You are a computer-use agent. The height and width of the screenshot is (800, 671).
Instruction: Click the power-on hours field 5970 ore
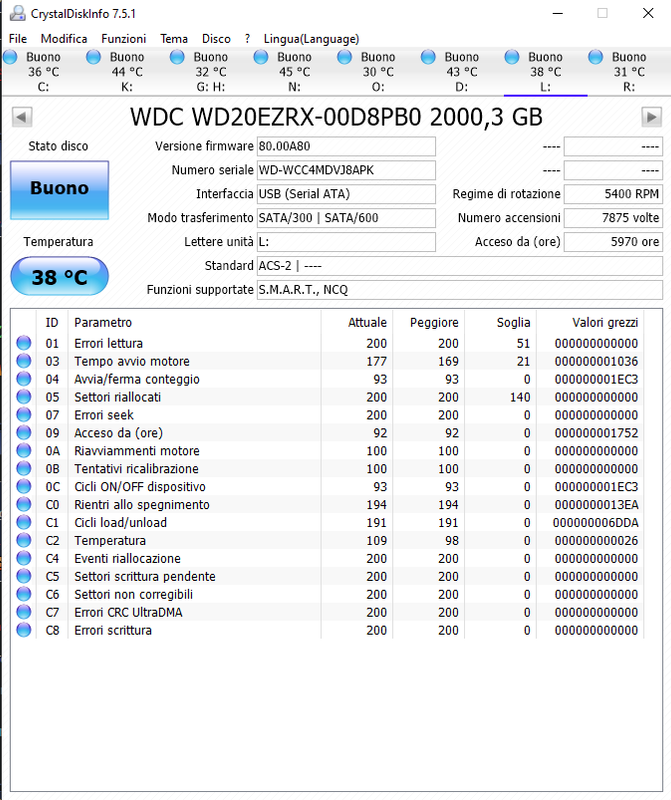pyautogui.click(x=613, y=242)
